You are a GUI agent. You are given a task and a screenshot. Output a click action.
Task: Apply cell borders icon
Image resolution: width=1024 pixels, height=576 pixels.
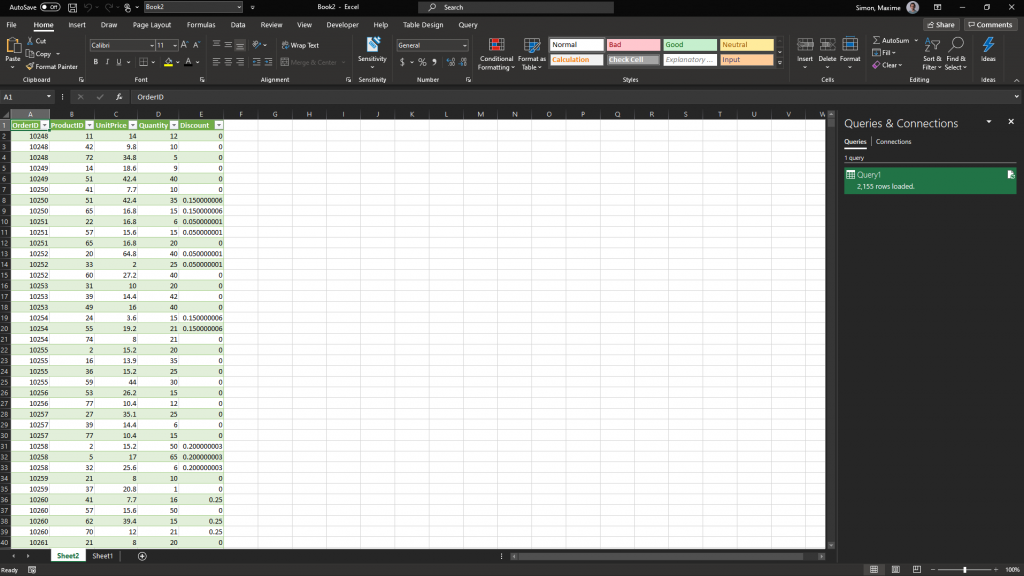point(144,62)
